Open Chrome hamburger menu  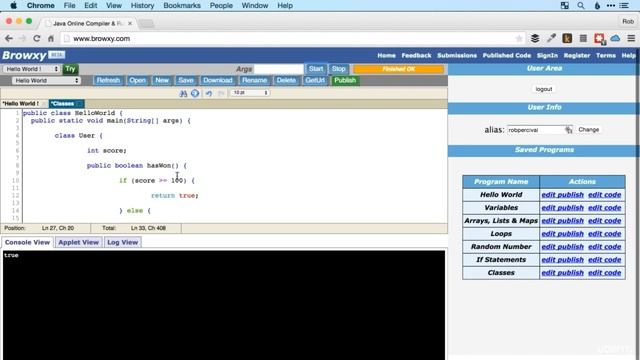[x=631, y=38]
